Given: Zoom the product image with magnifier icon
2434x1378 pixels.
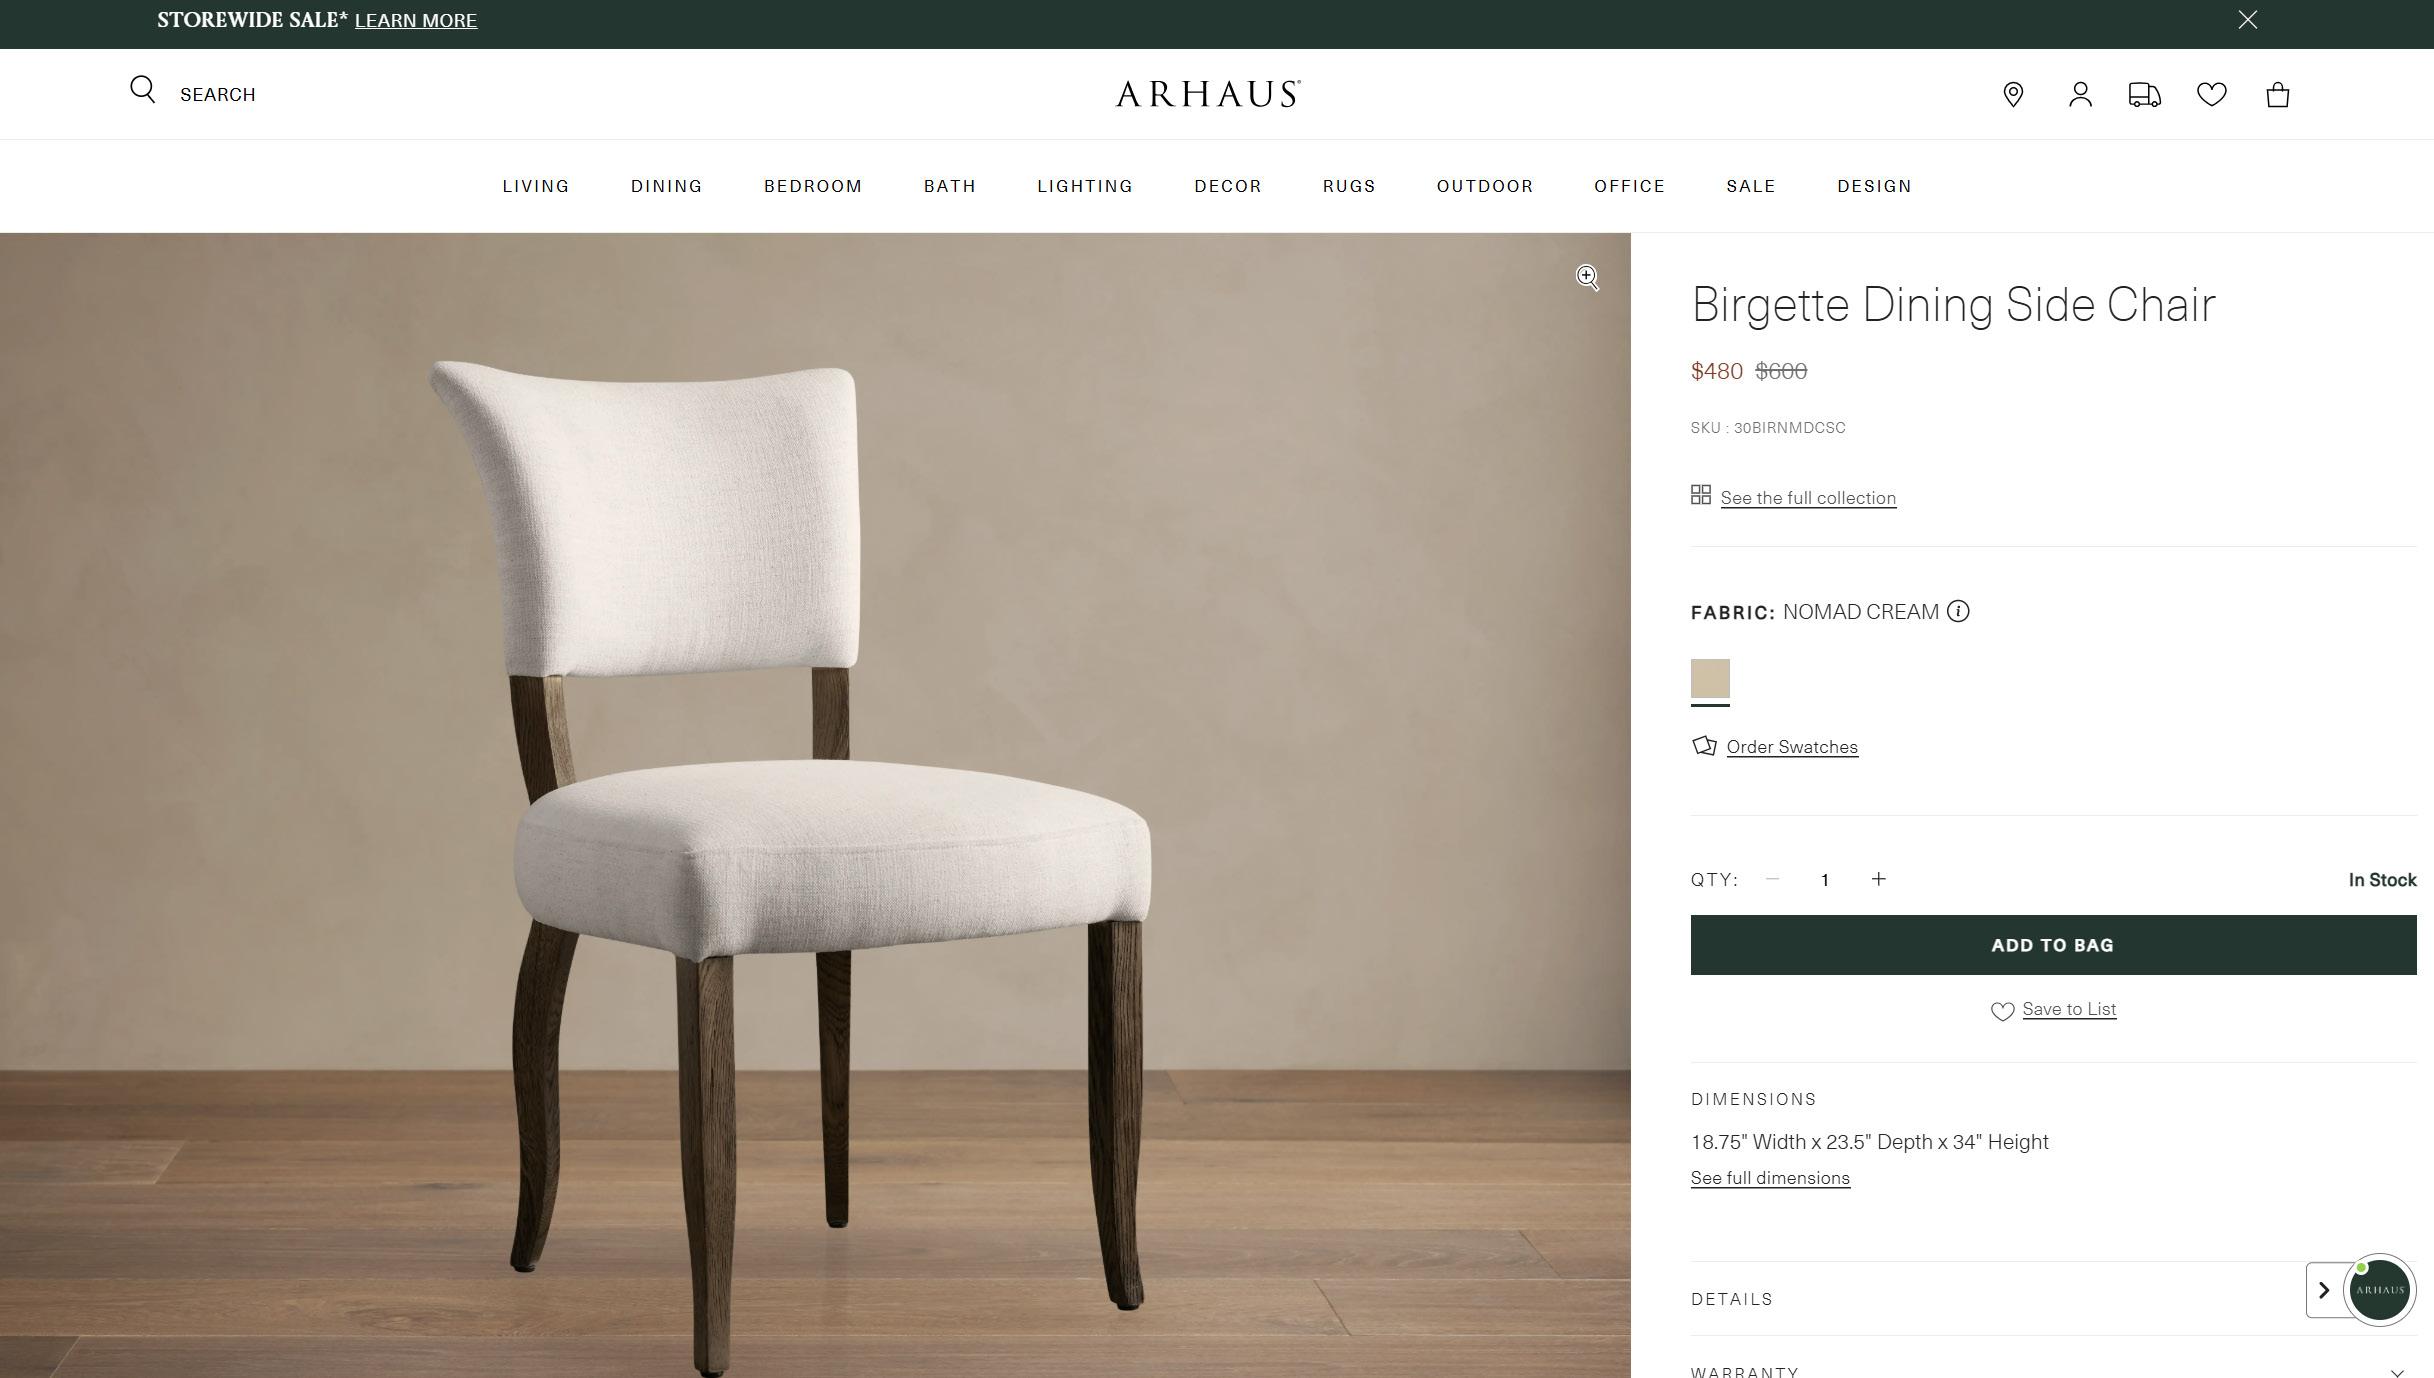Looking at the screenshot, I should point(1587,277).
